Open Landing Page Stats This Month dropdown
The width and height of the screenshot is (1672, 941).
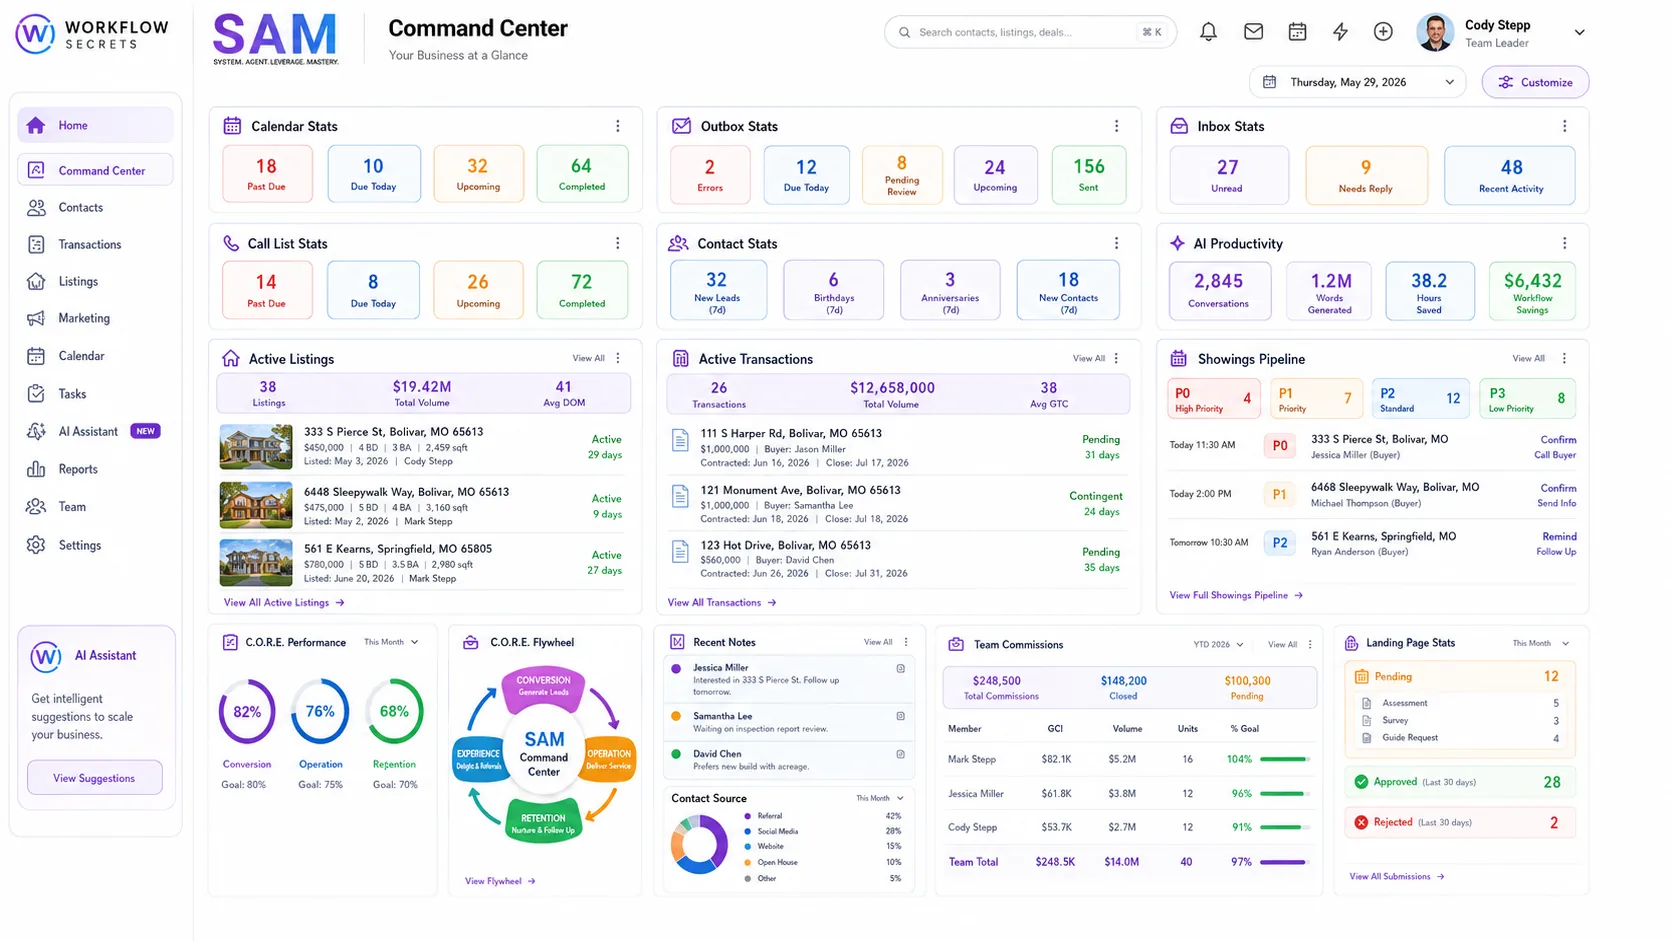coord(1540,643)
